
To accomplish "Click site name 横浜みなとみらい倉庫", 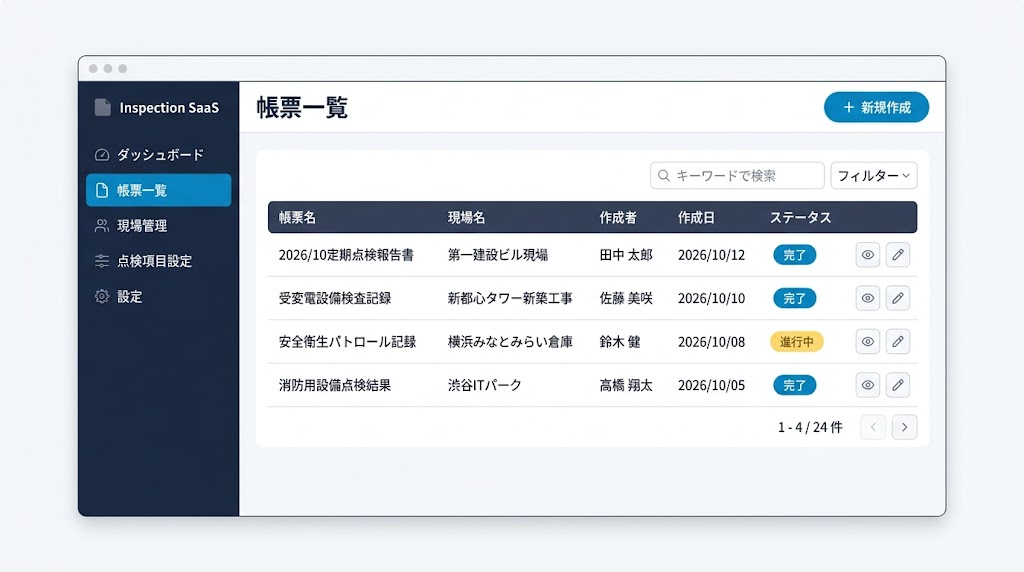I will [x=510, y=342].
